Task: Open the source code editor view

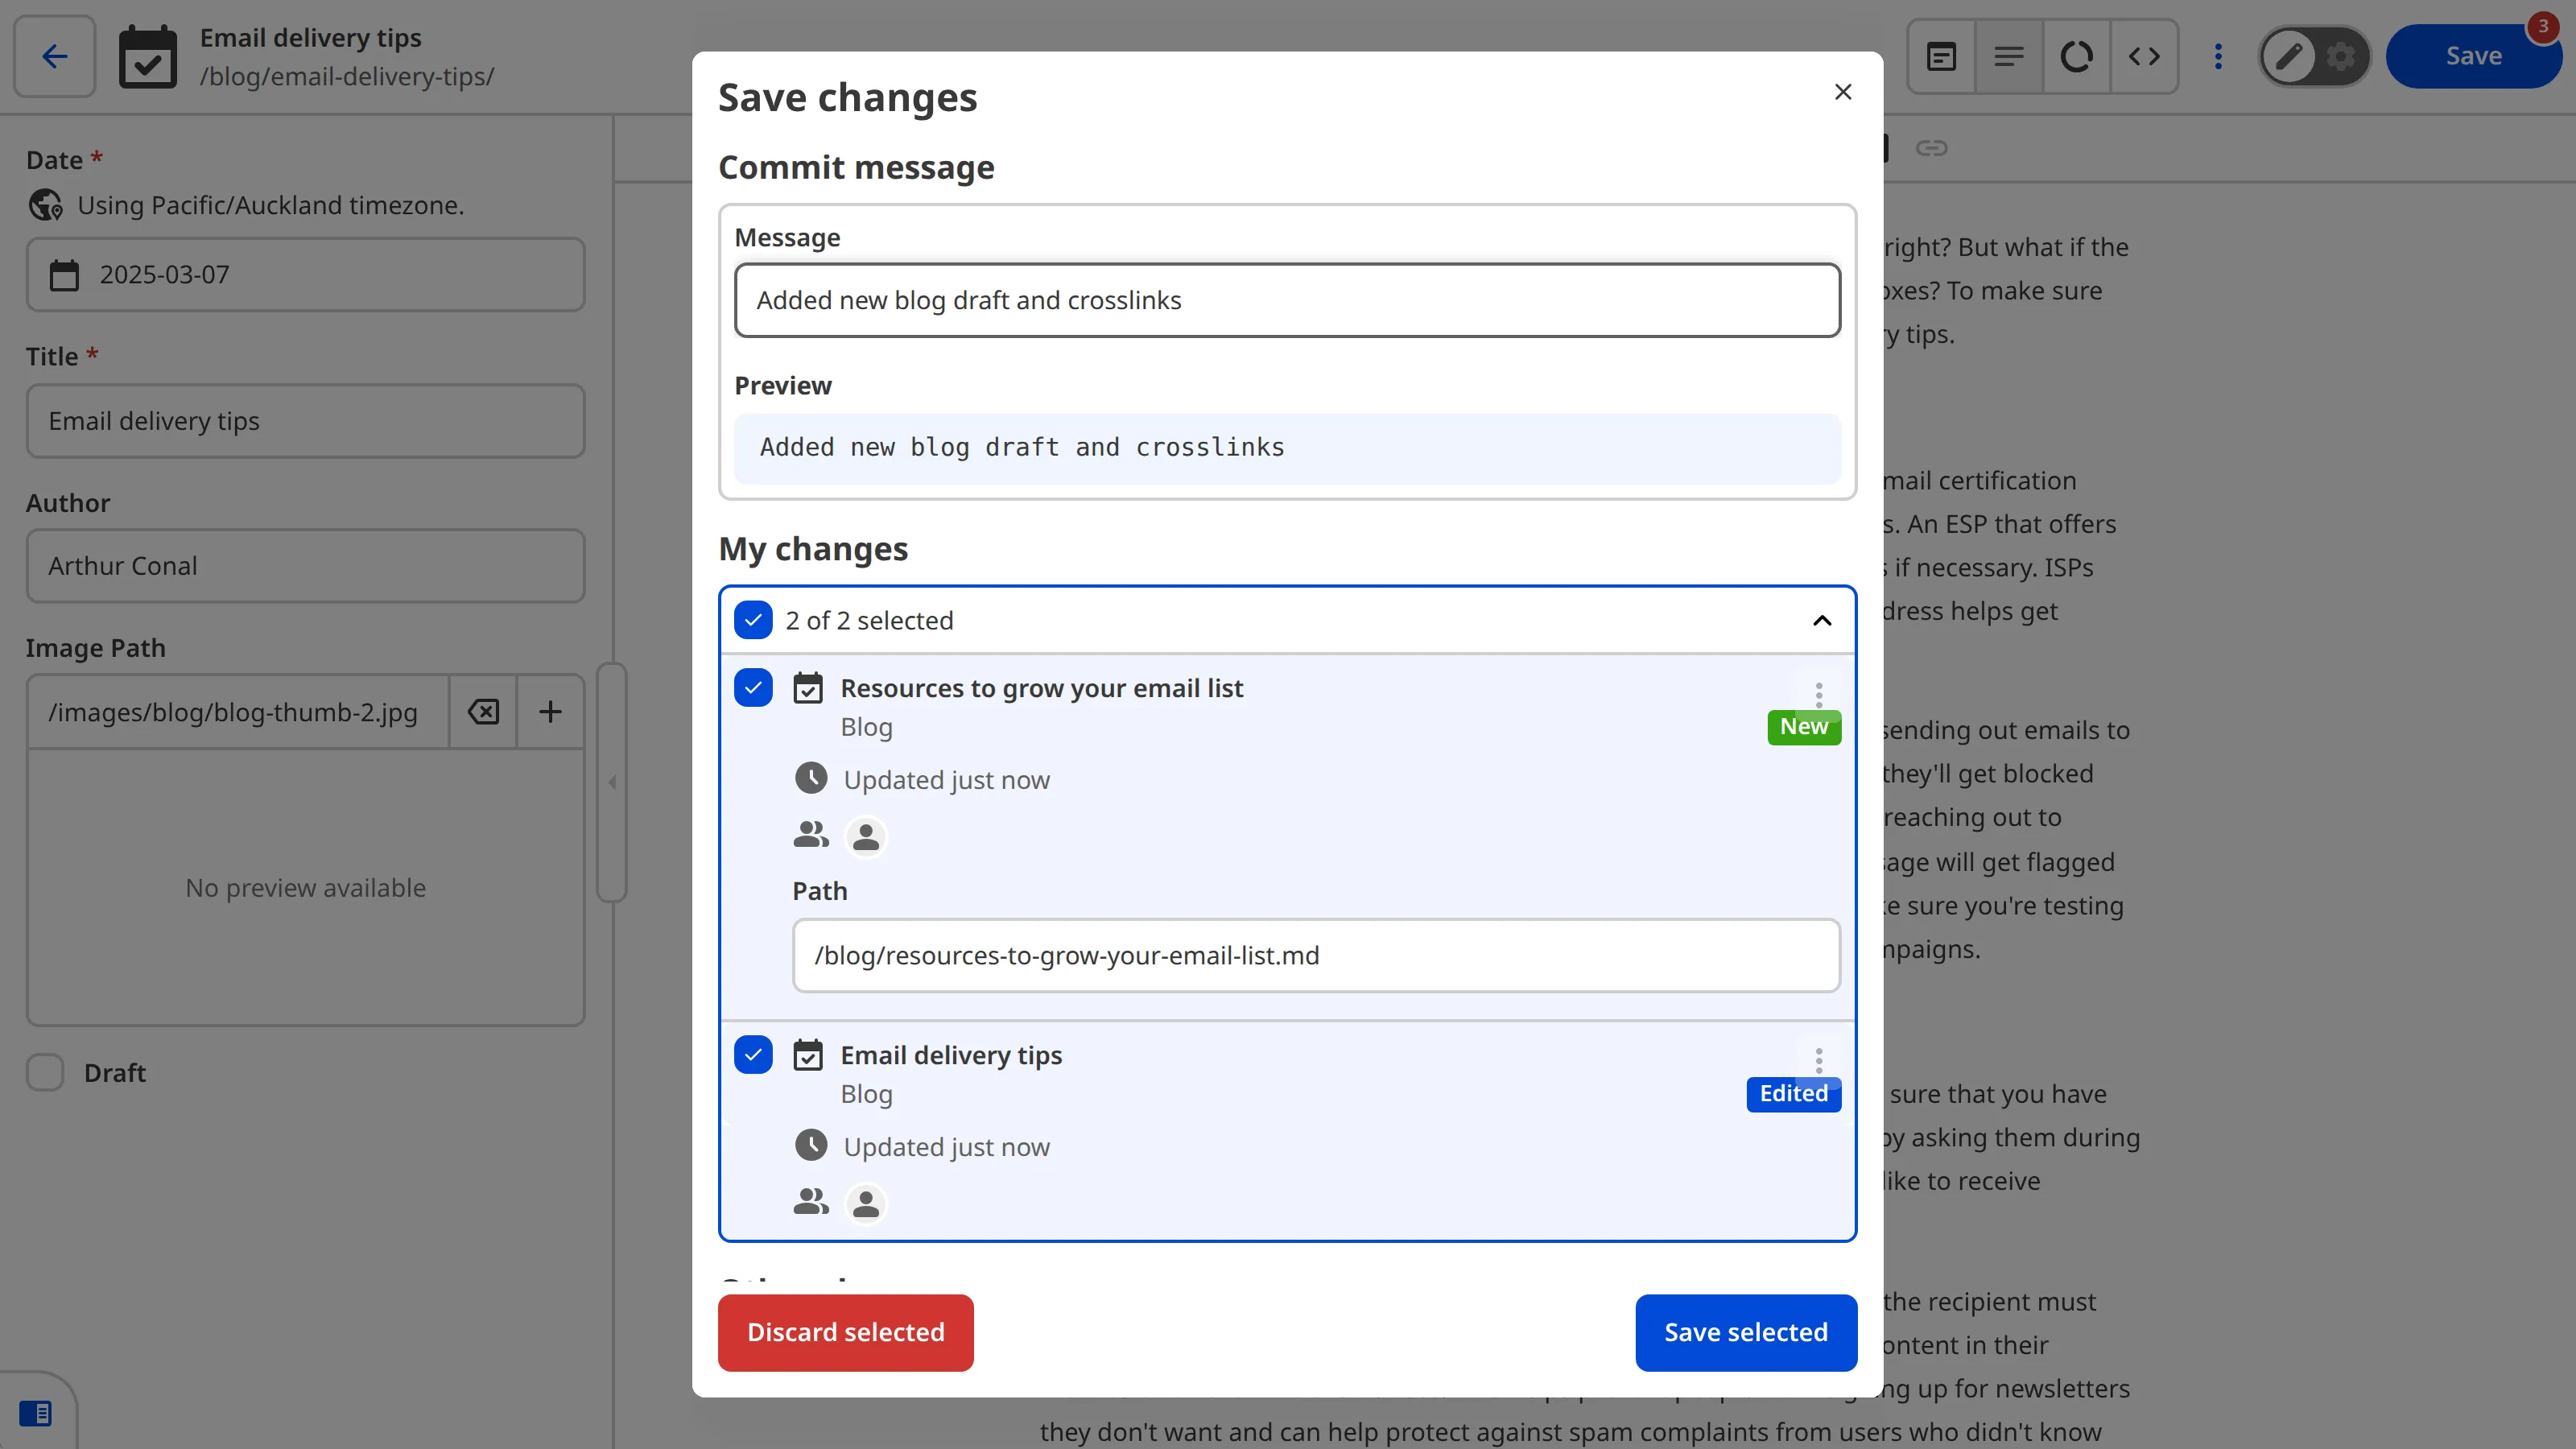Action: click(x=2144, y=57)
